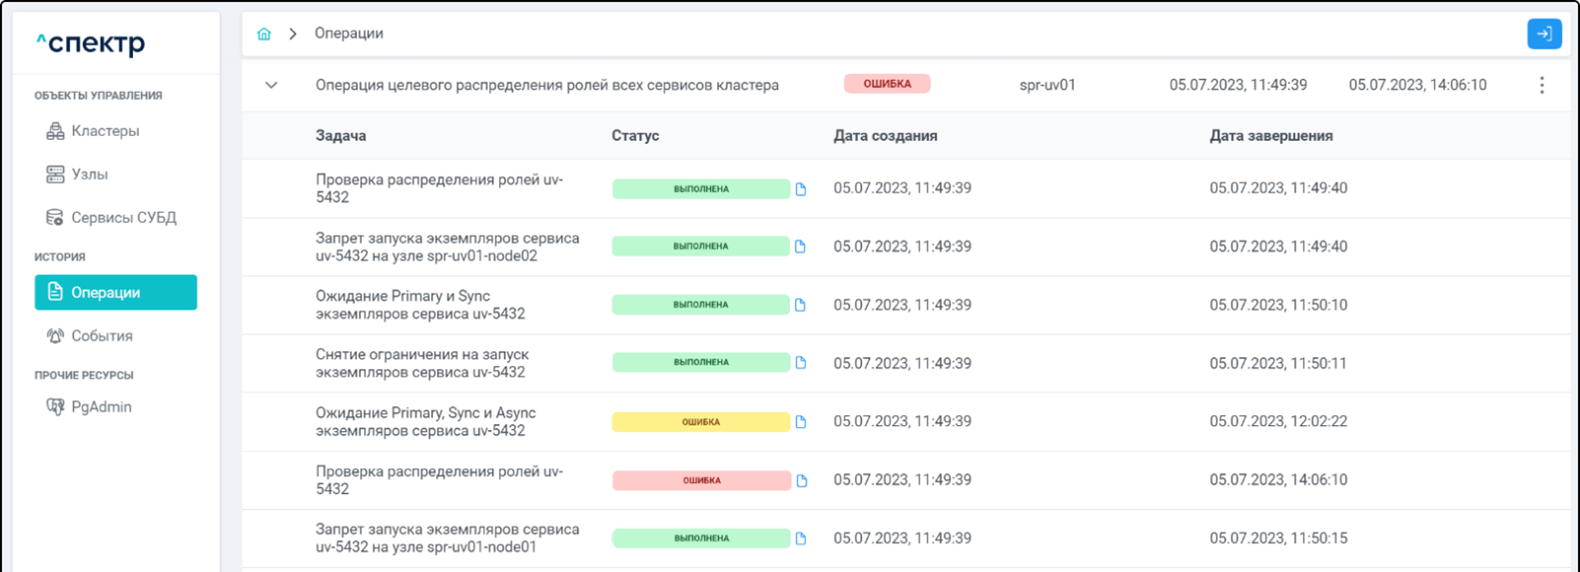Viewport: 1580px width, 572px height.
Task: Open PgAdmin resource link
Action: tap(101, 407)
